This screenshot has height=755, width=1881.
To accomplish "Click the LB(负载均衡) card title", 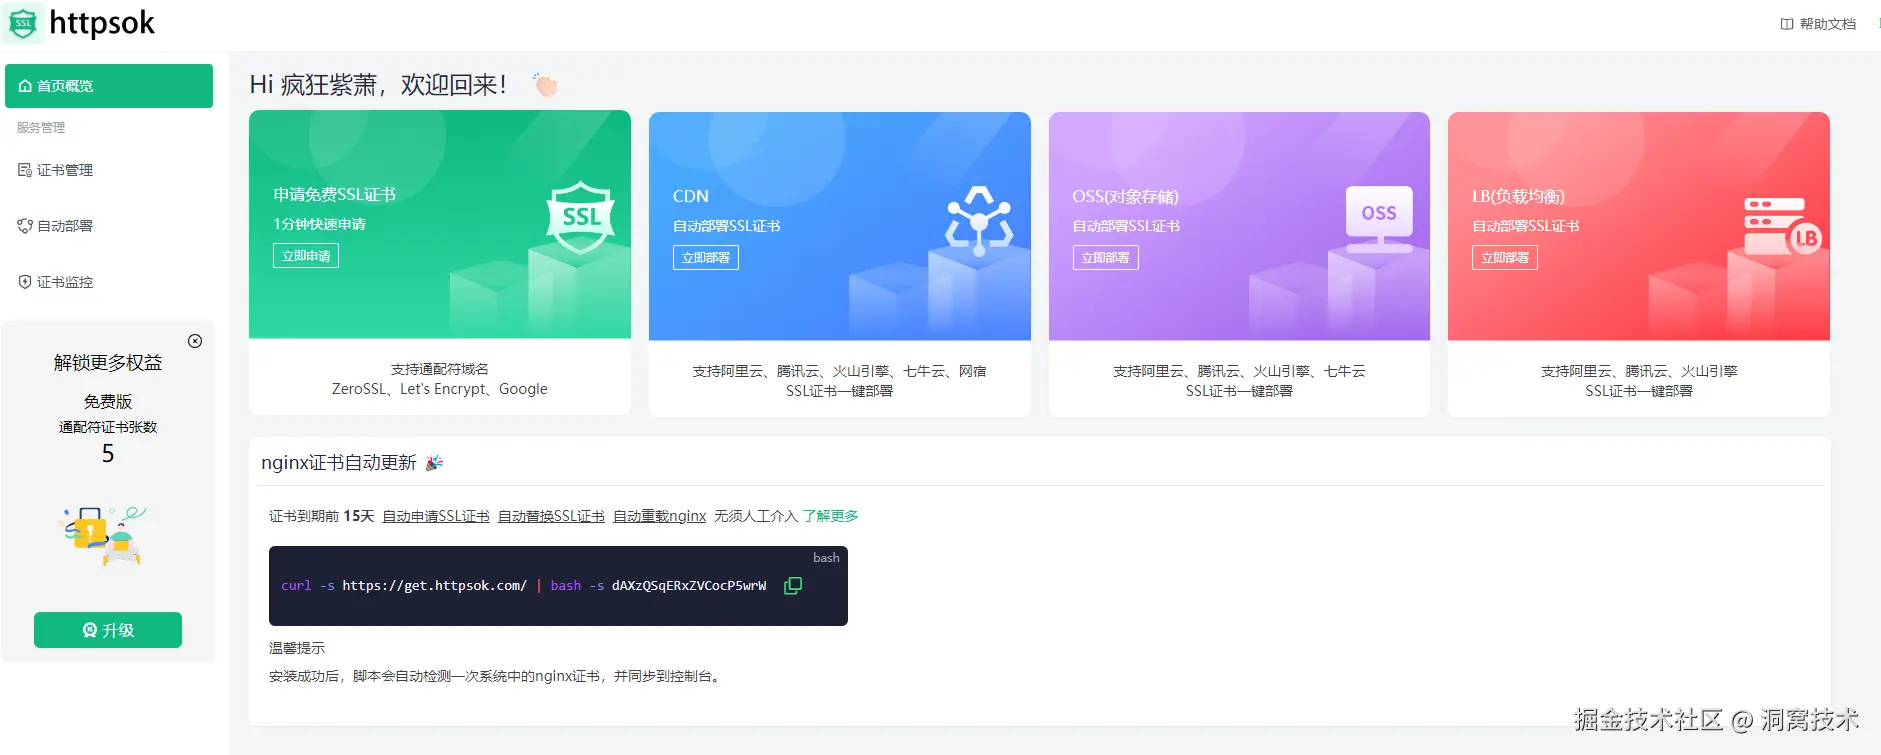I will coord(1518,197).
